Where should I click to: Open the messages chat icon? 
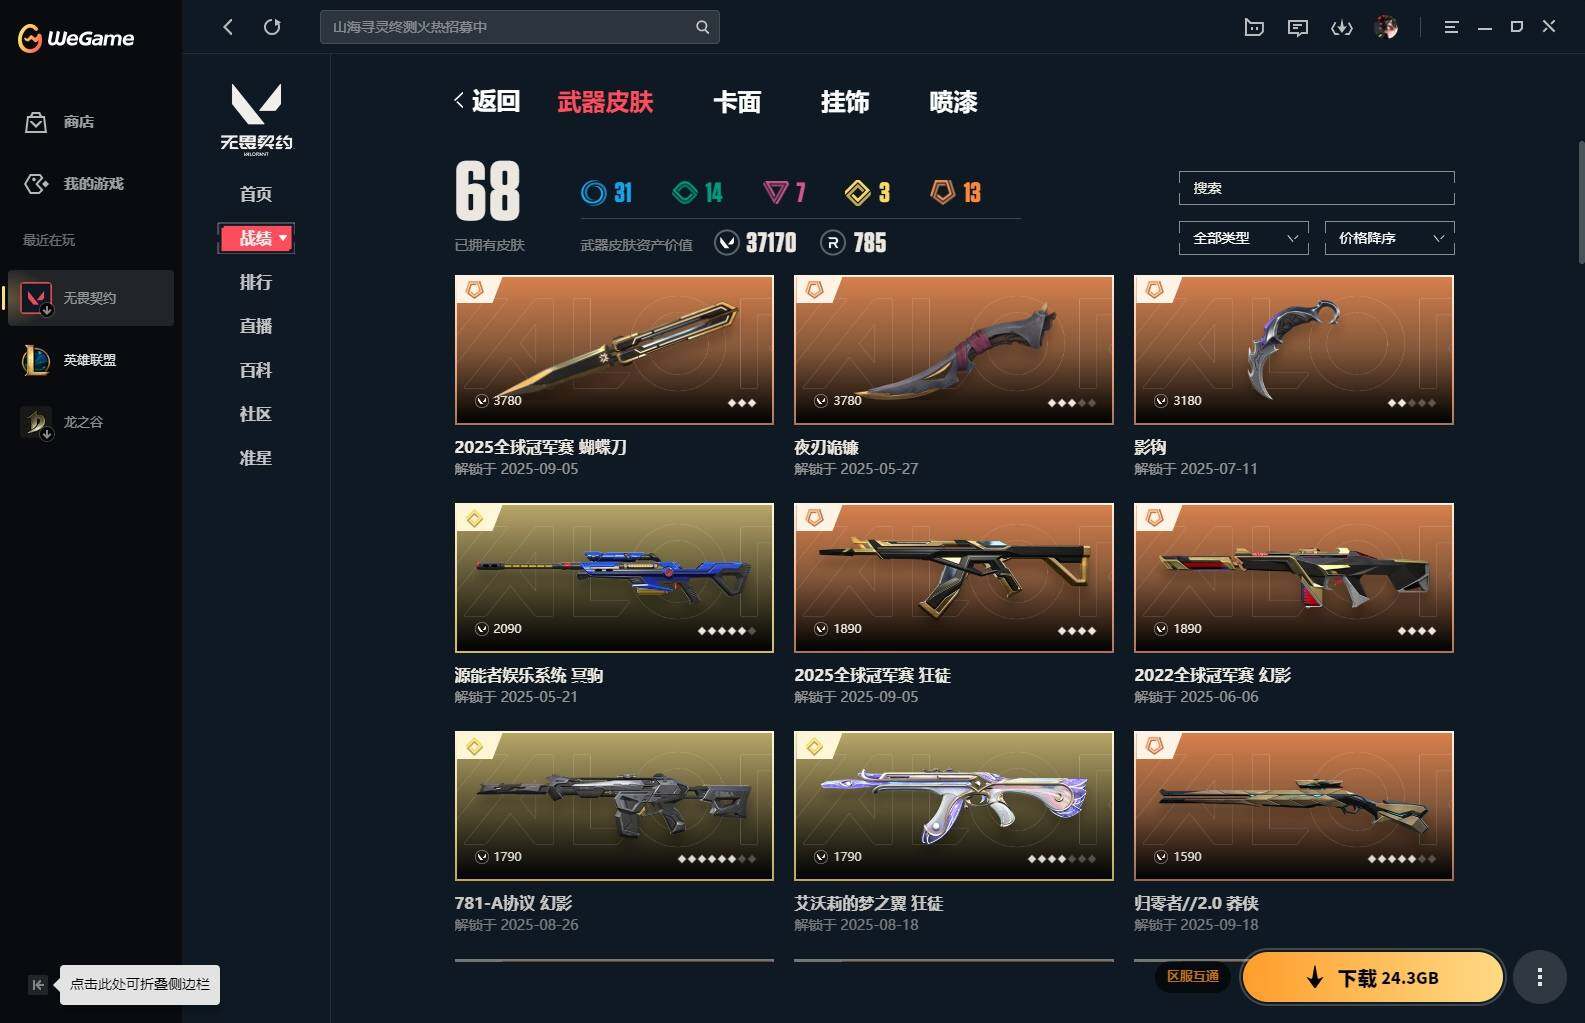click(1298, 27)
